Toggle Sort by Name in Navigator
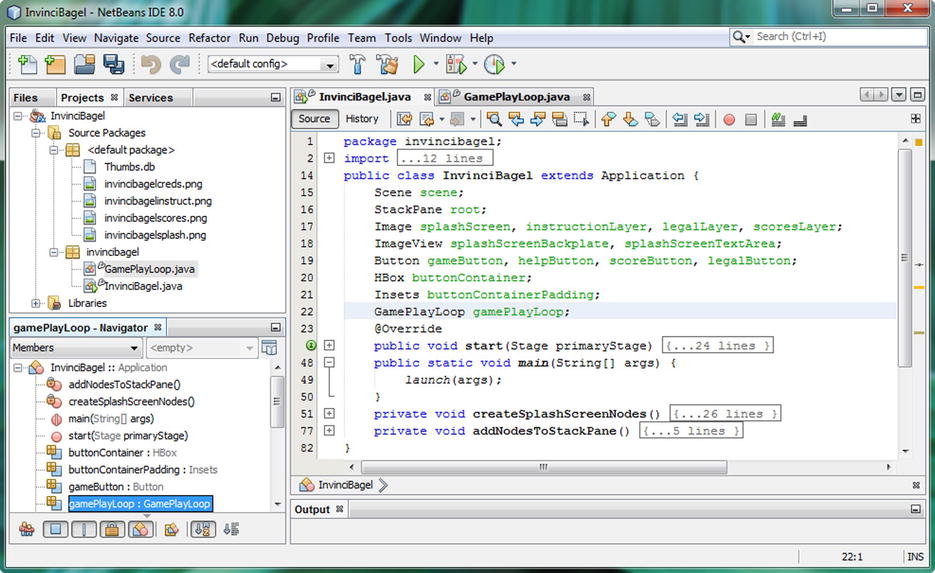Screen dimensions: 935x573 click(203, 529)
